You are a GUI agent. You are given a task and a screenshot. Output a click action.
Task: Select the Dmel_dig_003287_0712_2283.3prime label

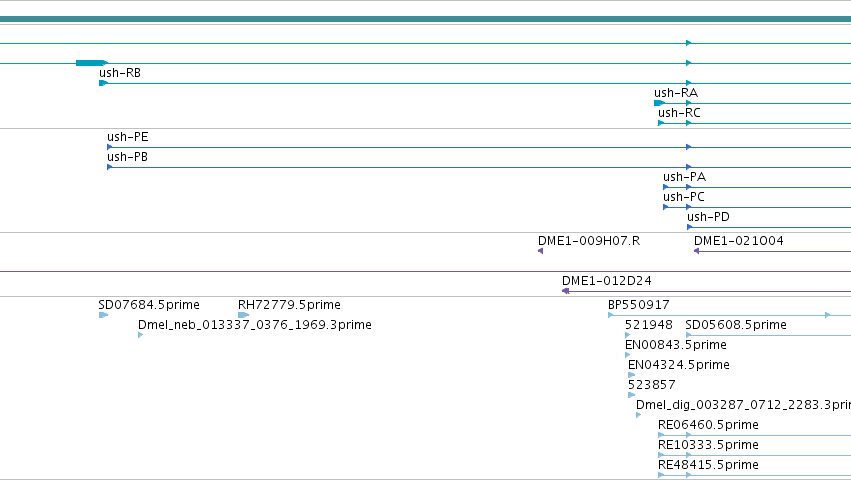[x=743, y=406]
